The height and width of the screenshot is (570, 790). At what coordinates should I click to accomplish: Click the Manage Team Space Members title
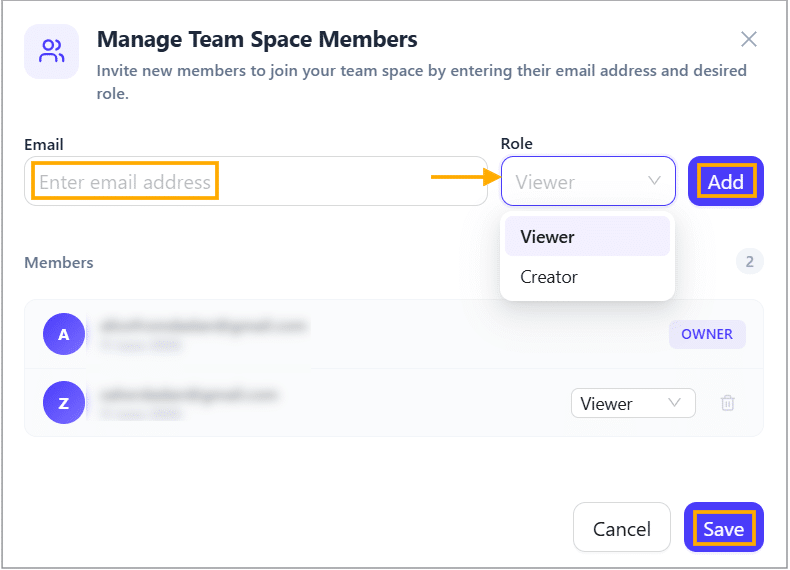257,39
